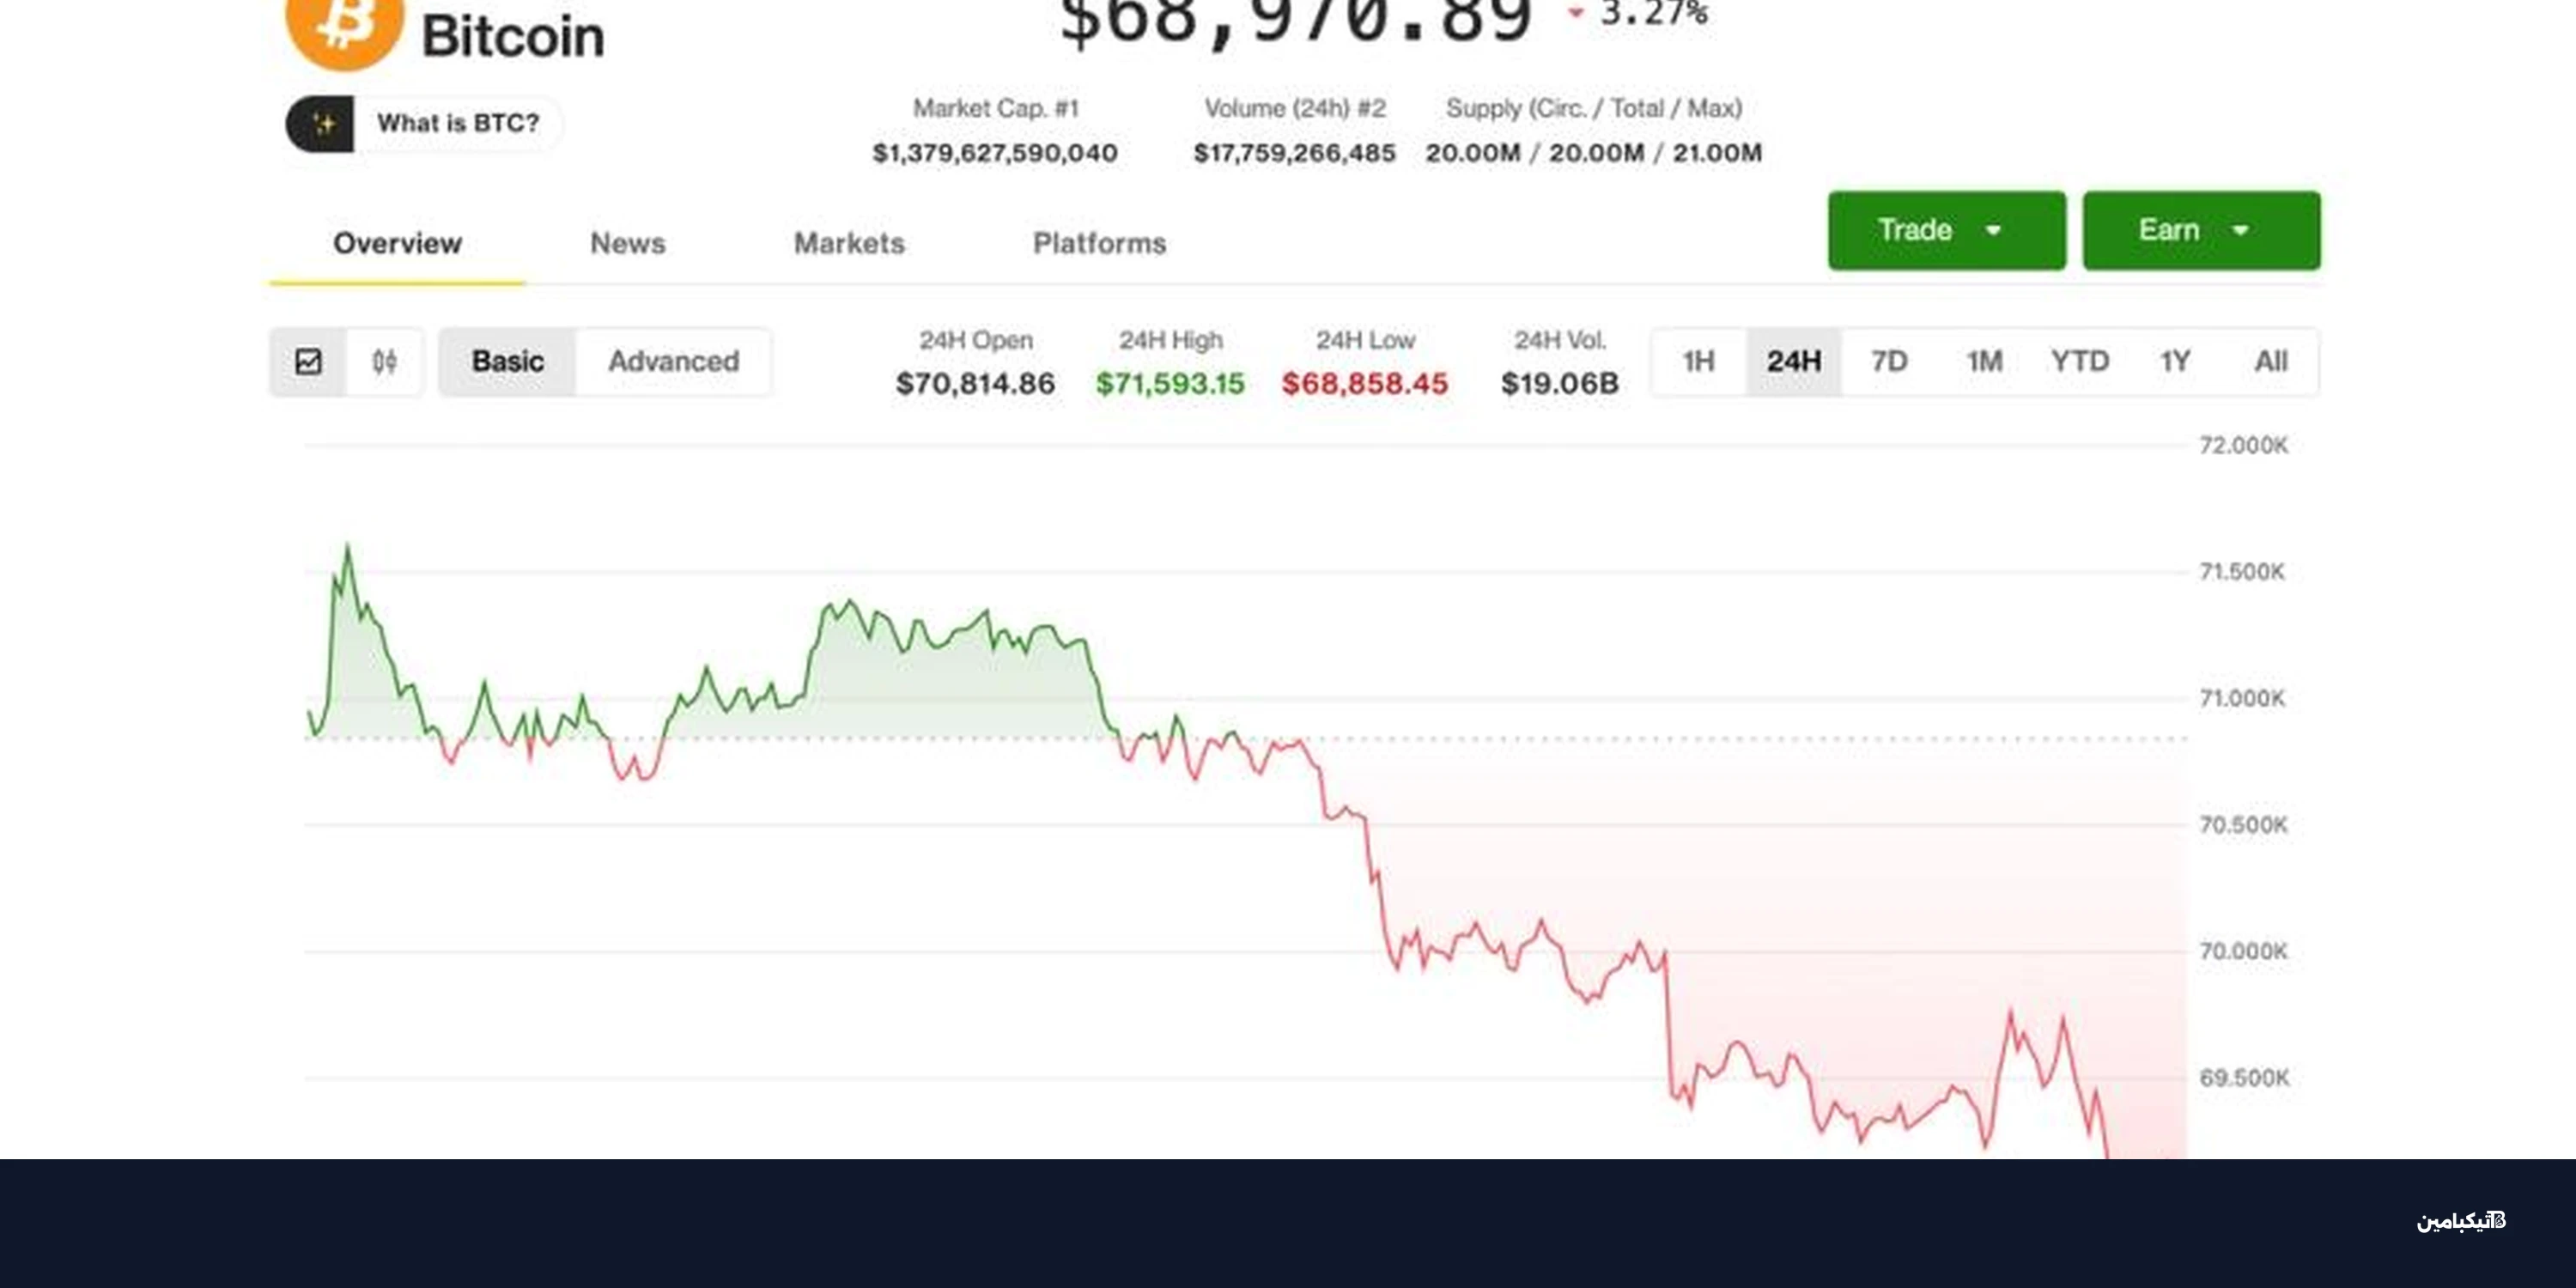The image size is (2576, 1288).
Task: Open the Platforms section
Action: (1097, 243)
